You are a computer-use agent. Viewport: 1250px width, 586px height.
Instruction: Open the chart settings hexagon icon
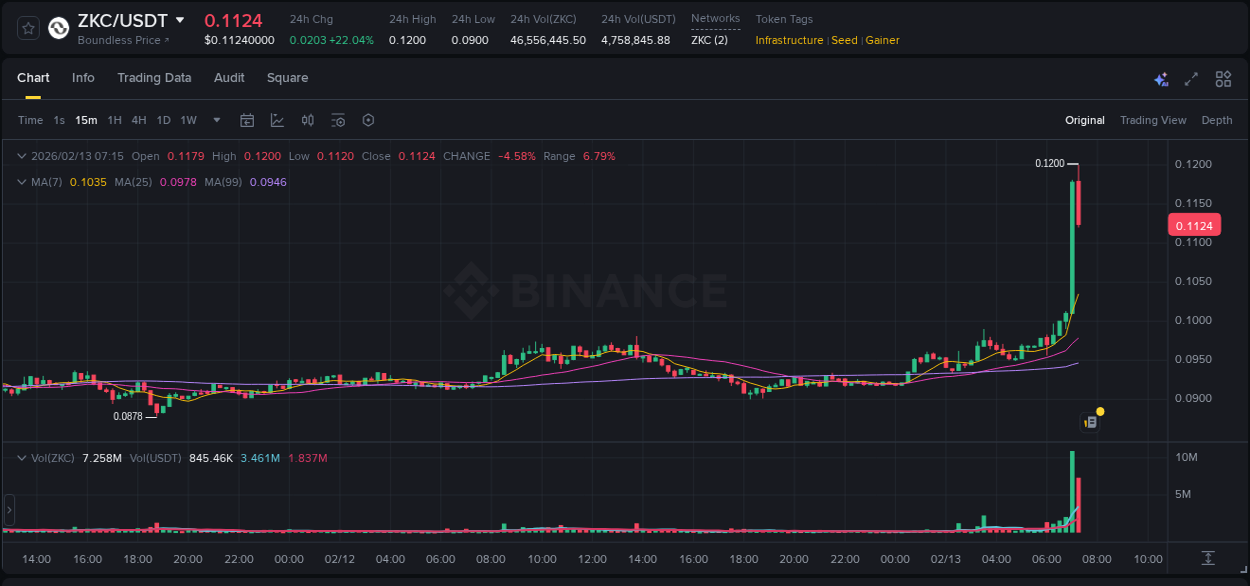tap(368, 120)
